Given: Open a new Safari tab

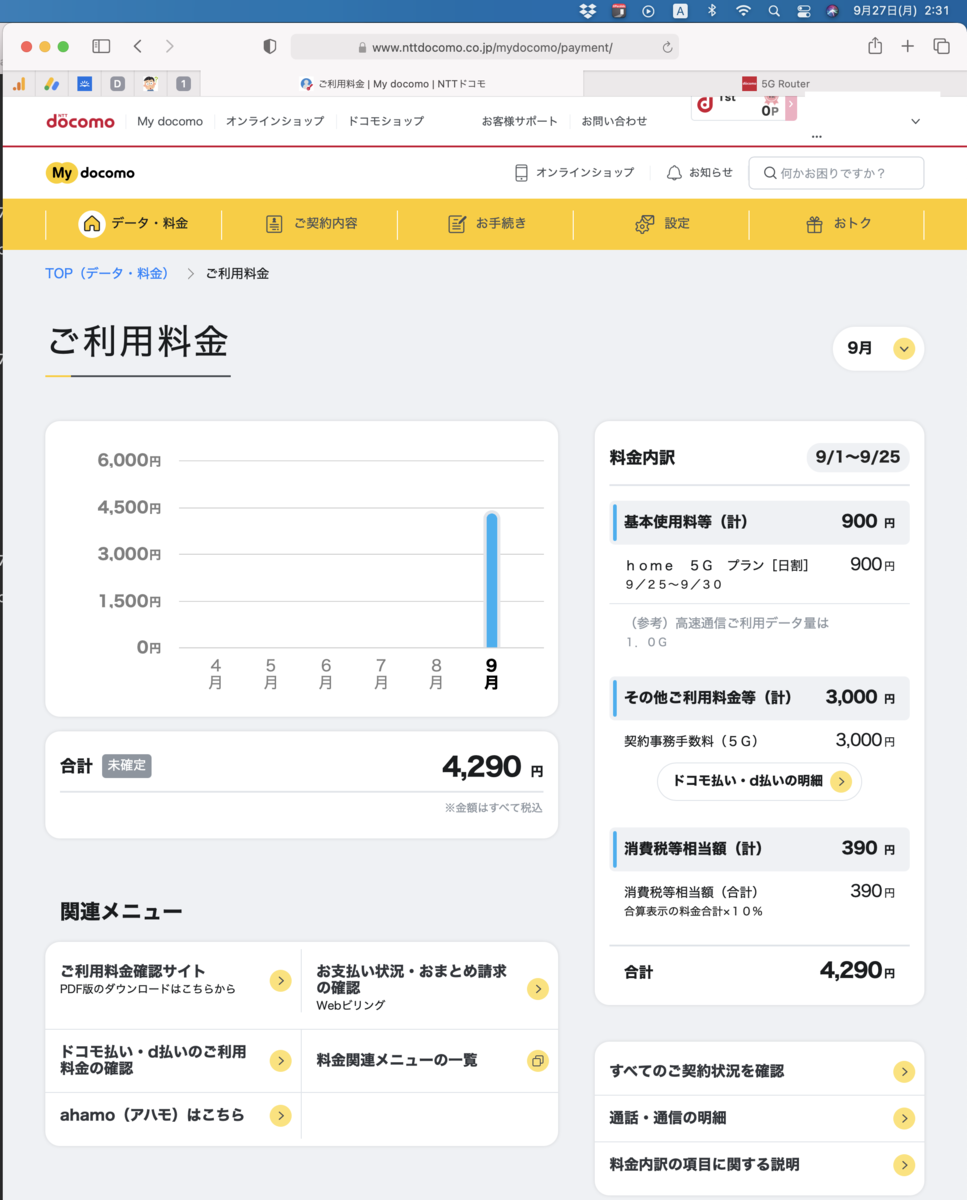Looking at the screenshot, I should 907,46.
